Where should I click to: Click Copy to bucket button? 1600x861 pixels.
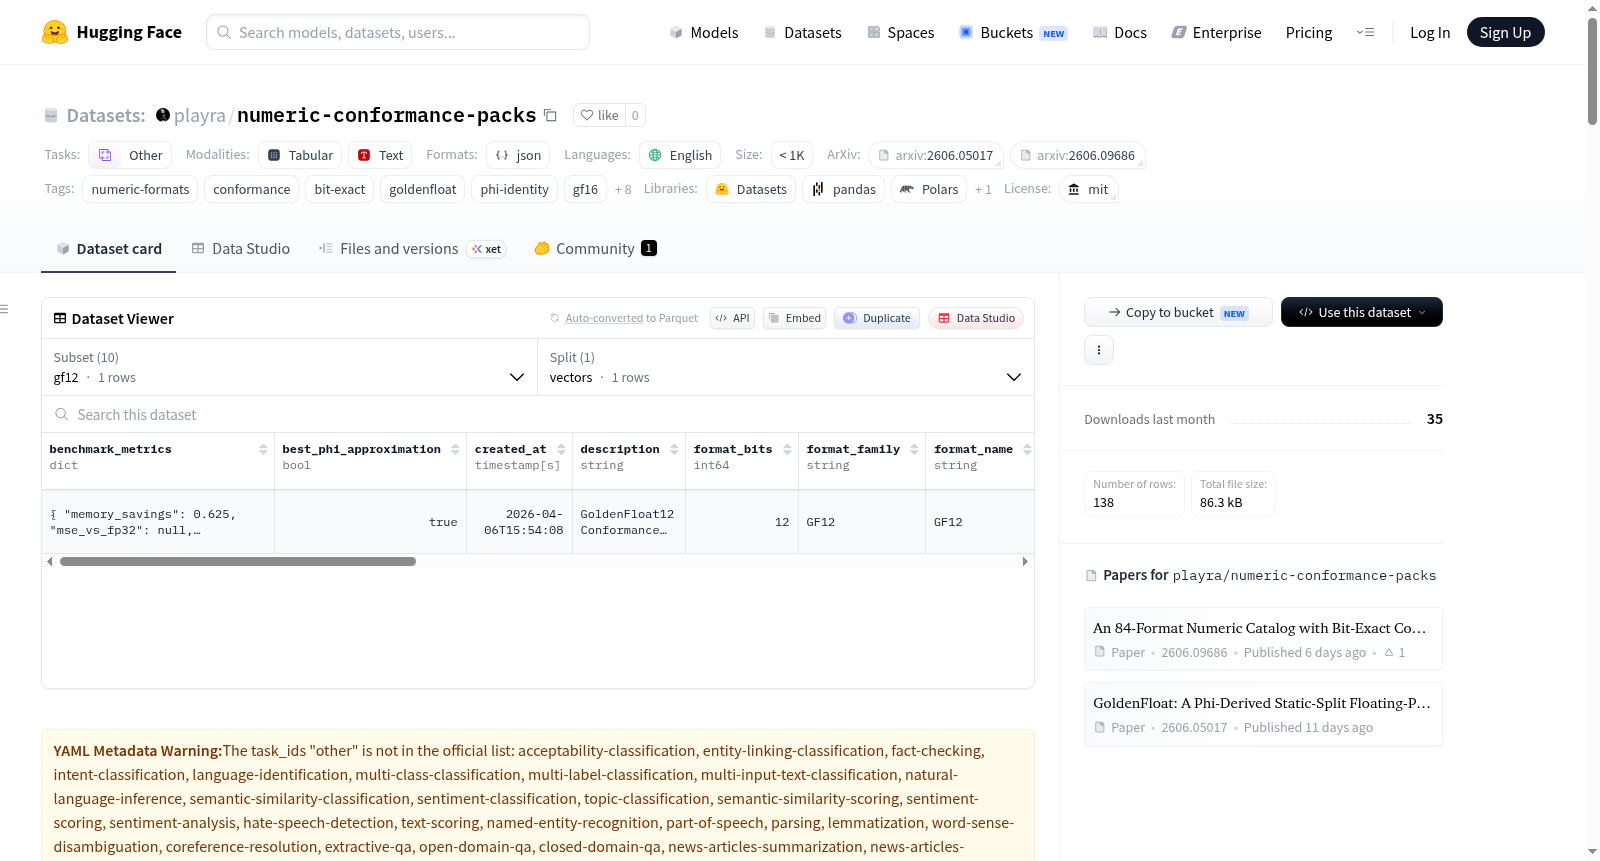pyautogui.click(x=1178, y=312)
